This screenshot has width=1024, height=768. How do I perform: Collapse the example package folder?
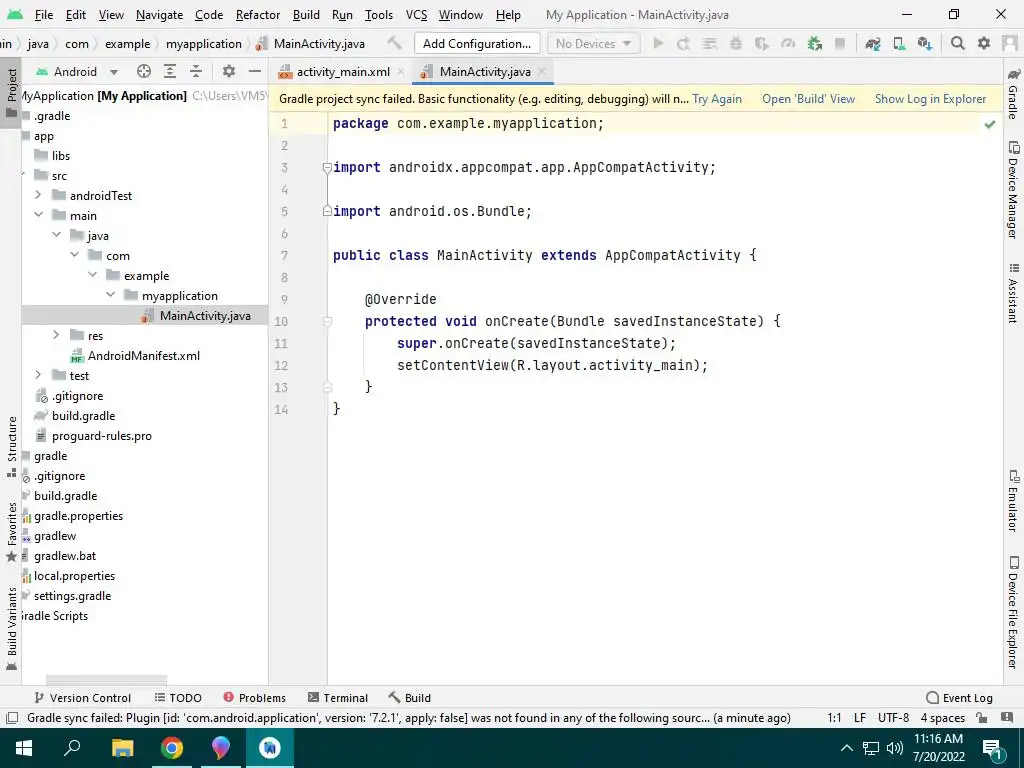(x=92, y=275)
